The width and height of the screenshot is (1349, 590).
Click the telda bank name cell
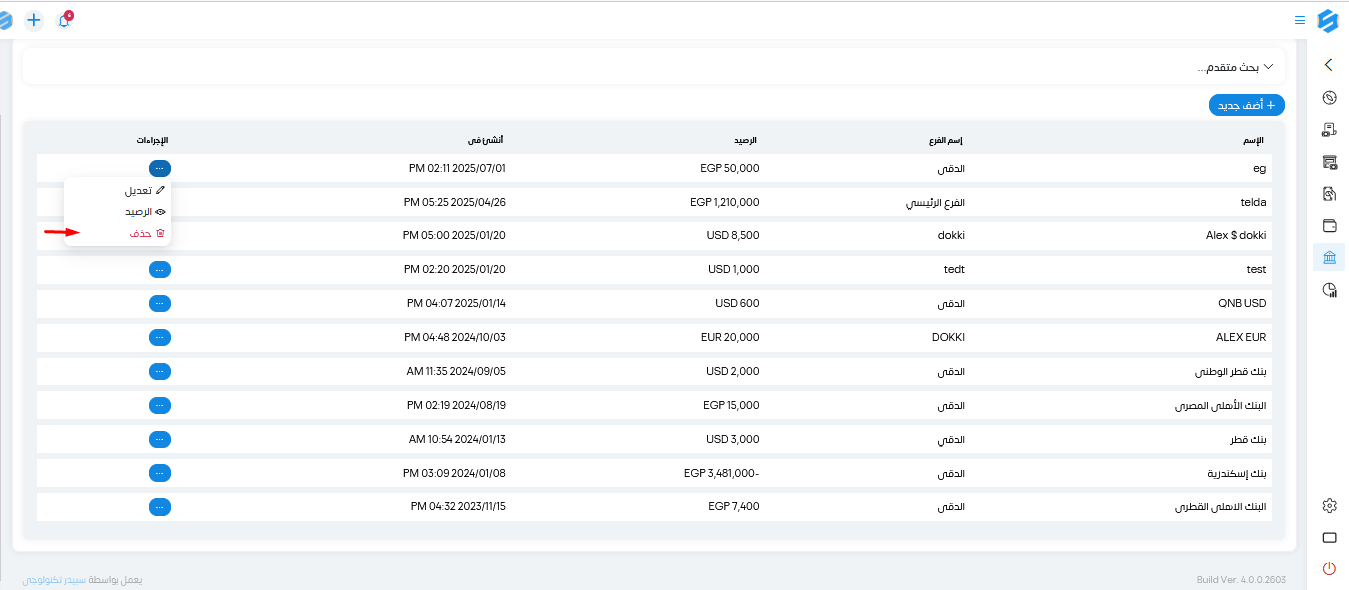tap(1253, 202)
